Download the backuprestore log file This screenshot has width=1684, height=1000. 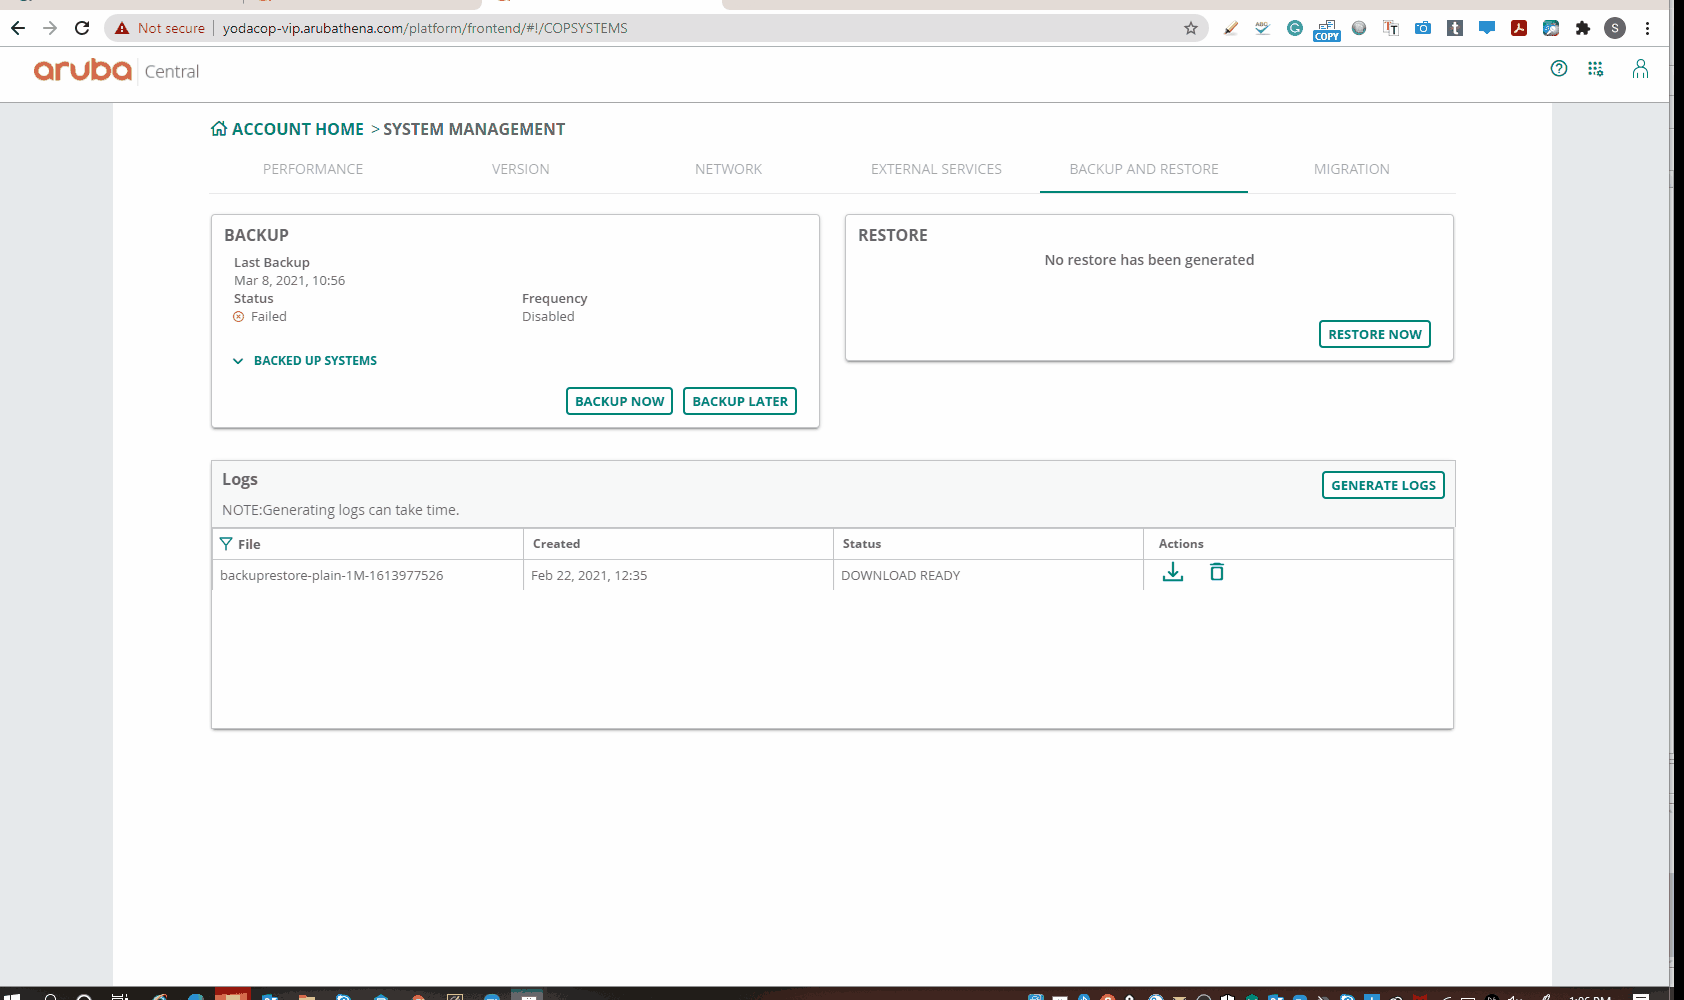1173,572
